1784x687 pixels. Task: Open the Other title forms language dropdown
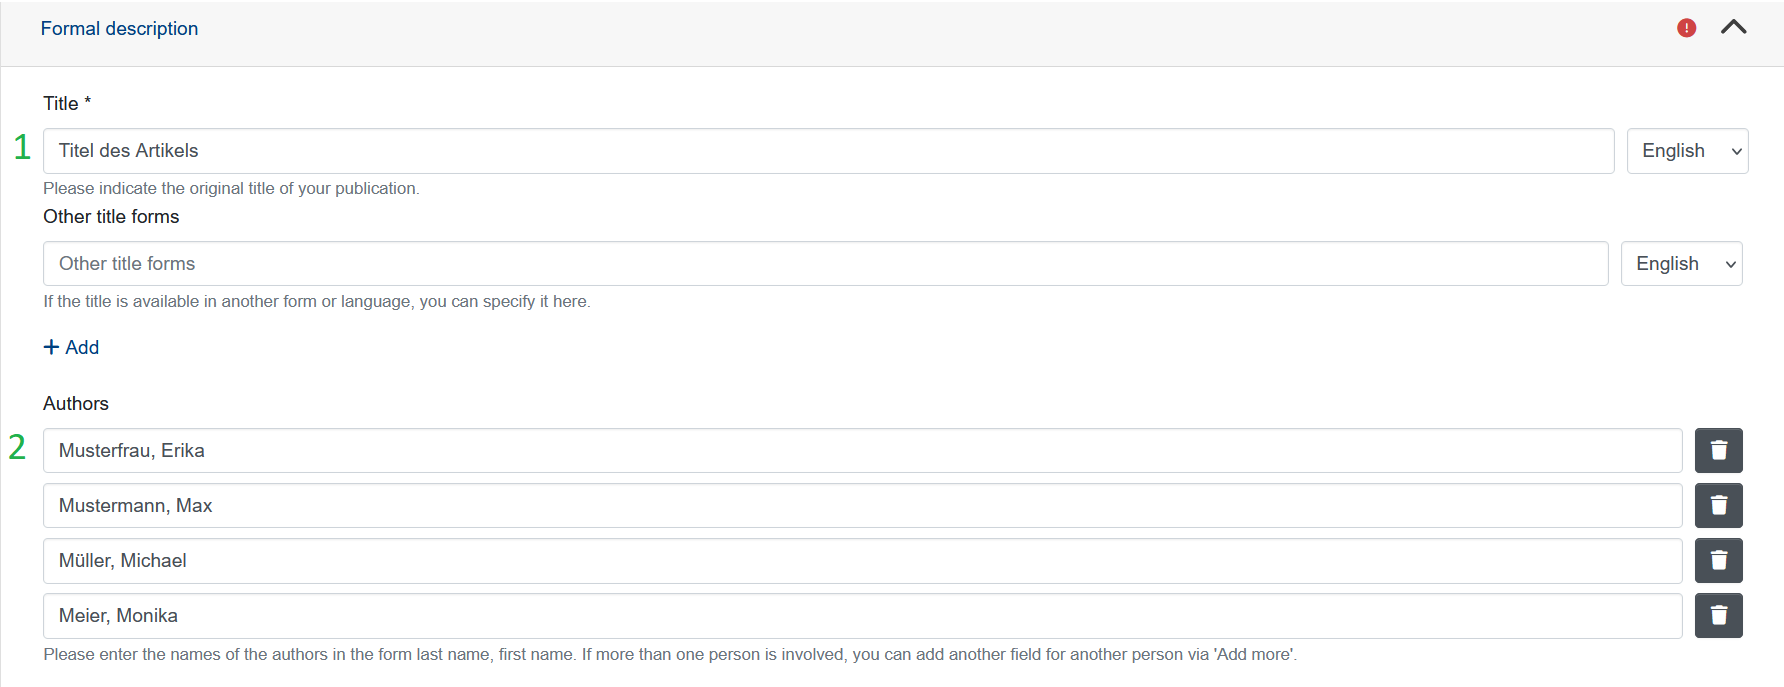click(x=1681, y=264)
